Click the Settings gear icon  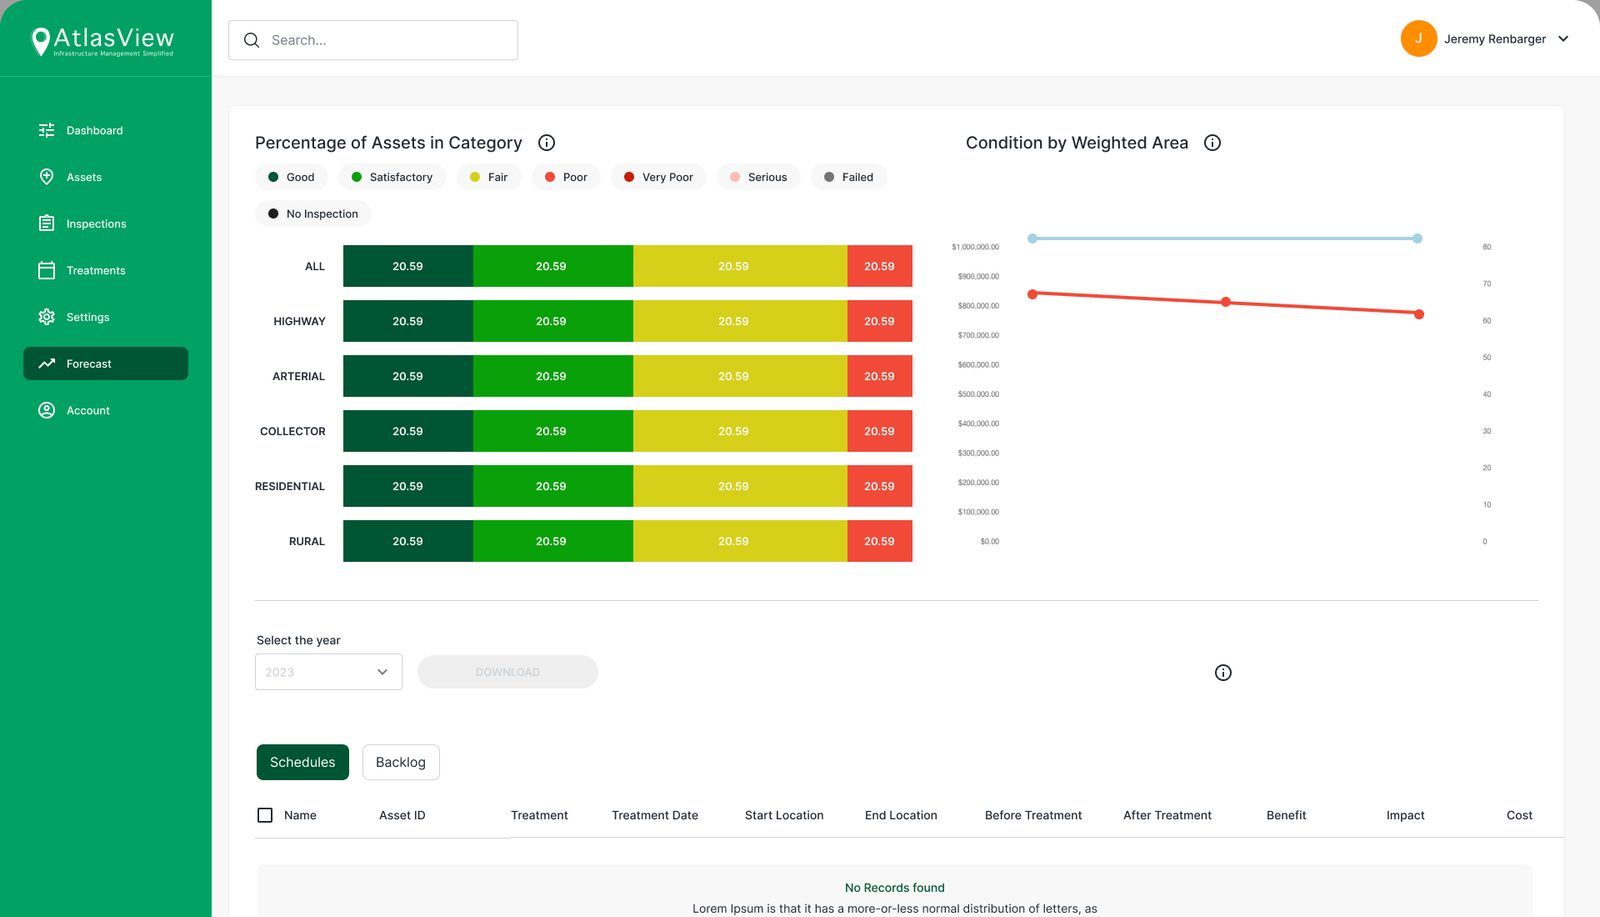[46, 317]
